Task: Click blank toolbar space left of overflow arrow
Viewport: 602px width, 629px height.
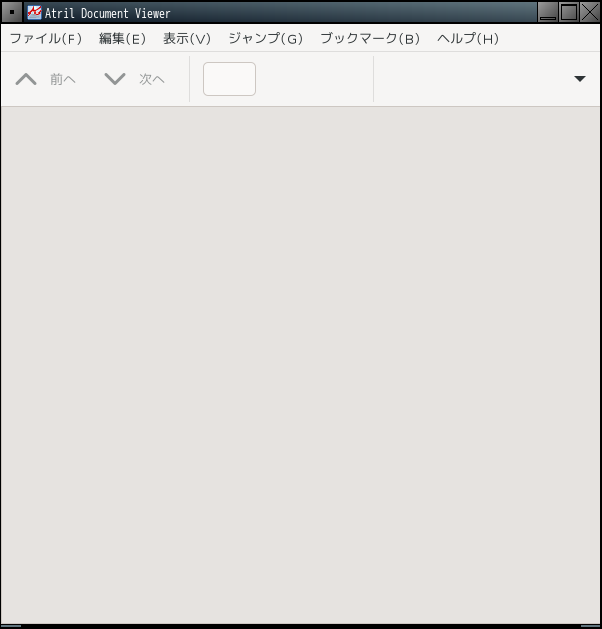Action: point(473,79)
